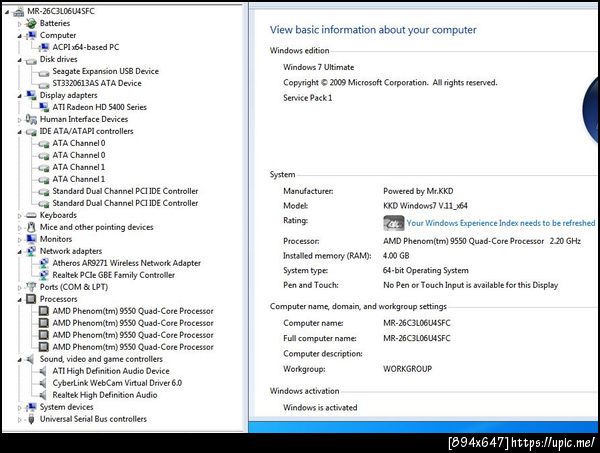This screenshot has height=453, width=600.
Task: Select the first Standard Dual Channel PCI IDE Controller
Action: tap(125, 191)
